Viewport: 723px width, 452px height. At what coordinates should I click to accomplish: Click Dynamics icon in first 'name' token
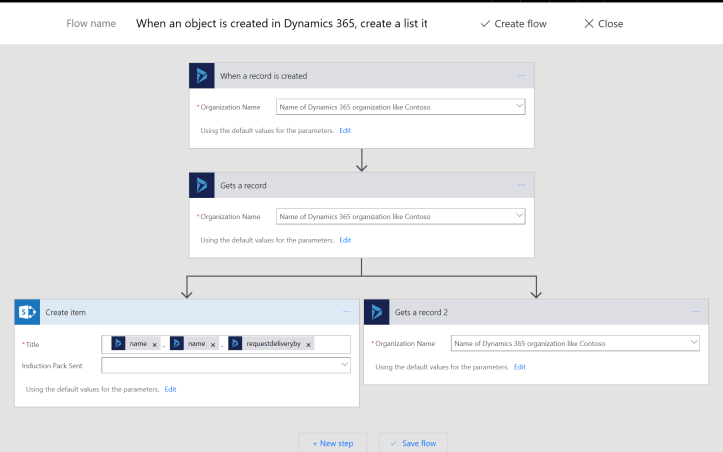118,344
